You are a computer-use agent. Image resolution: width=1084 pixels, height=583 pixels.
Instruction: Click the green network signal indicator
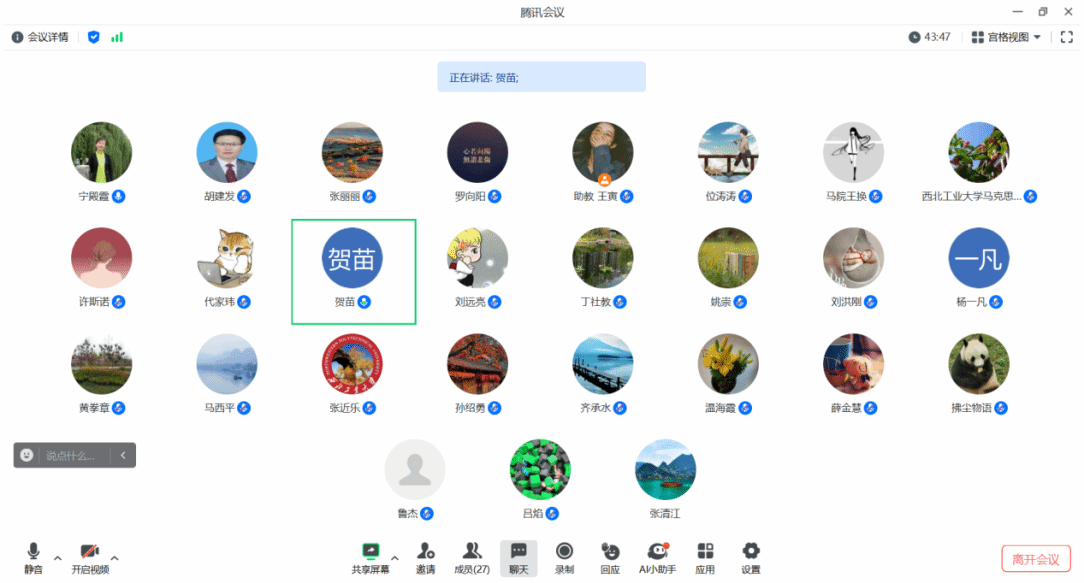coord(117,37)
